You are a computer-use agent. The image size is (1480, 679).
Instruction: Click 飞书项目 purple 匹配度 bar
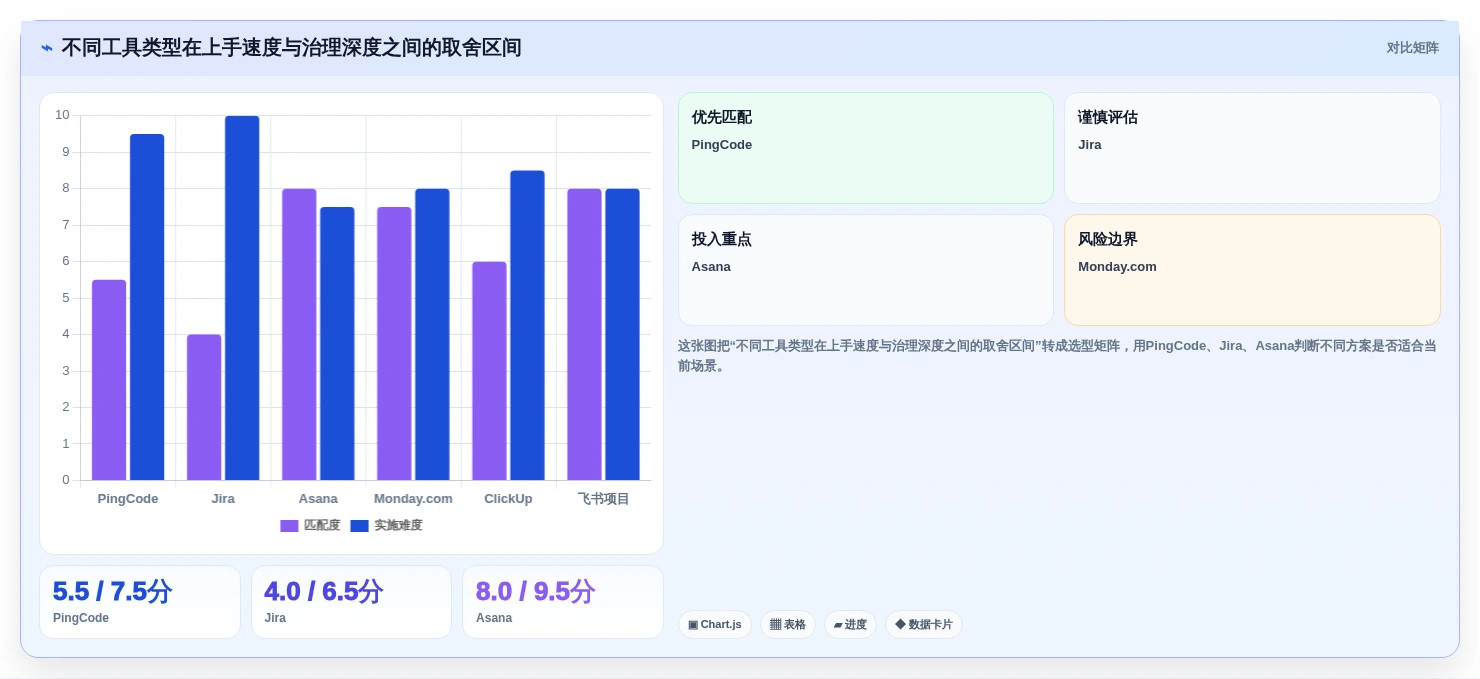tap(584, 334)
